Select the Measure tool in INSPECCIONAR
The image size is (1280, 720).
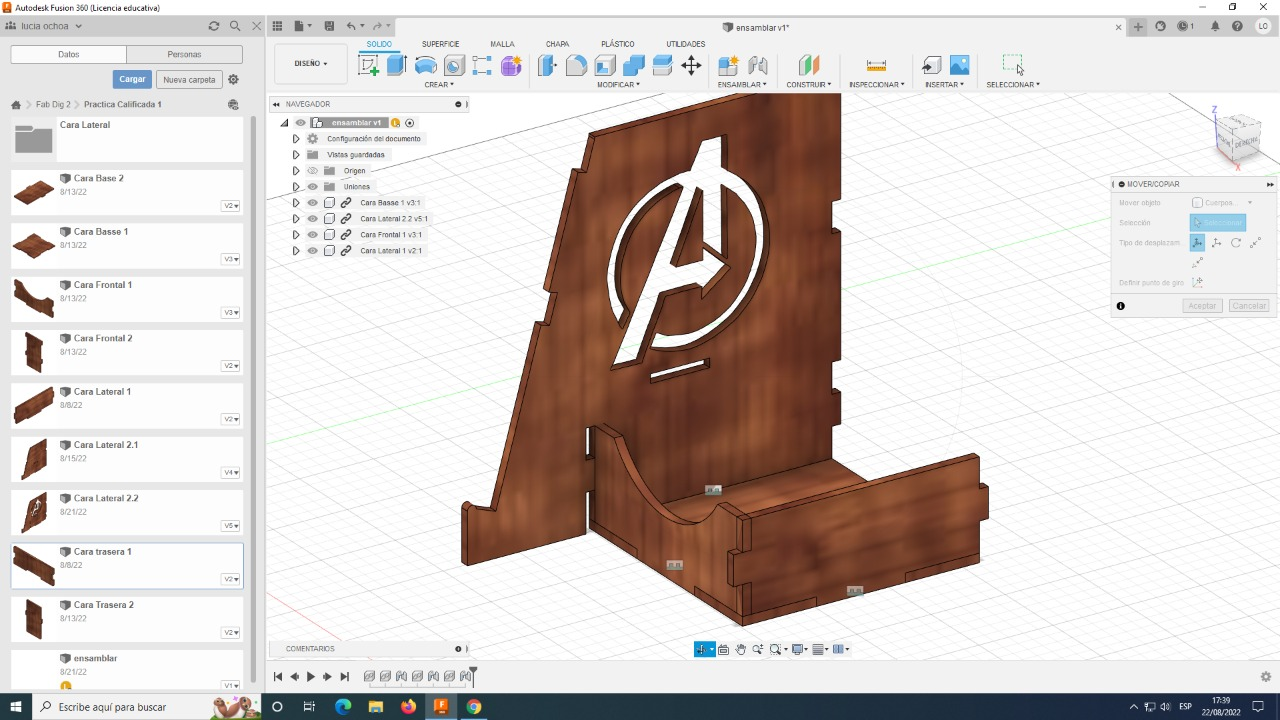coord(876,66)
